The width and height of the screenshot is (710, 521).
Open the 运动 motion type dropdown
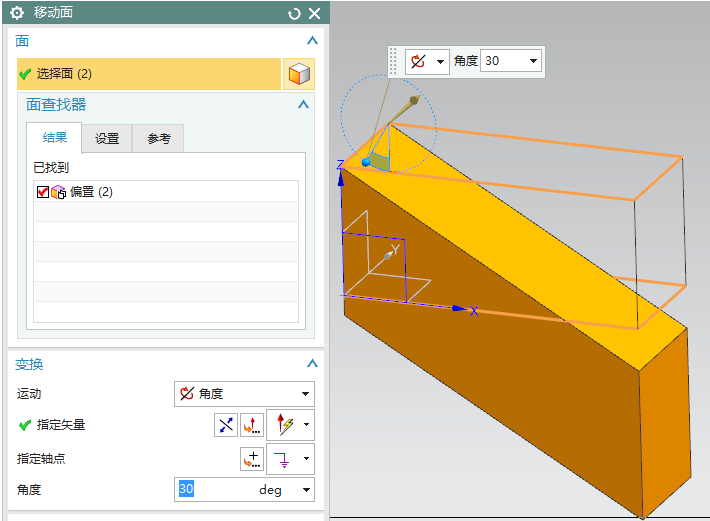244,394
